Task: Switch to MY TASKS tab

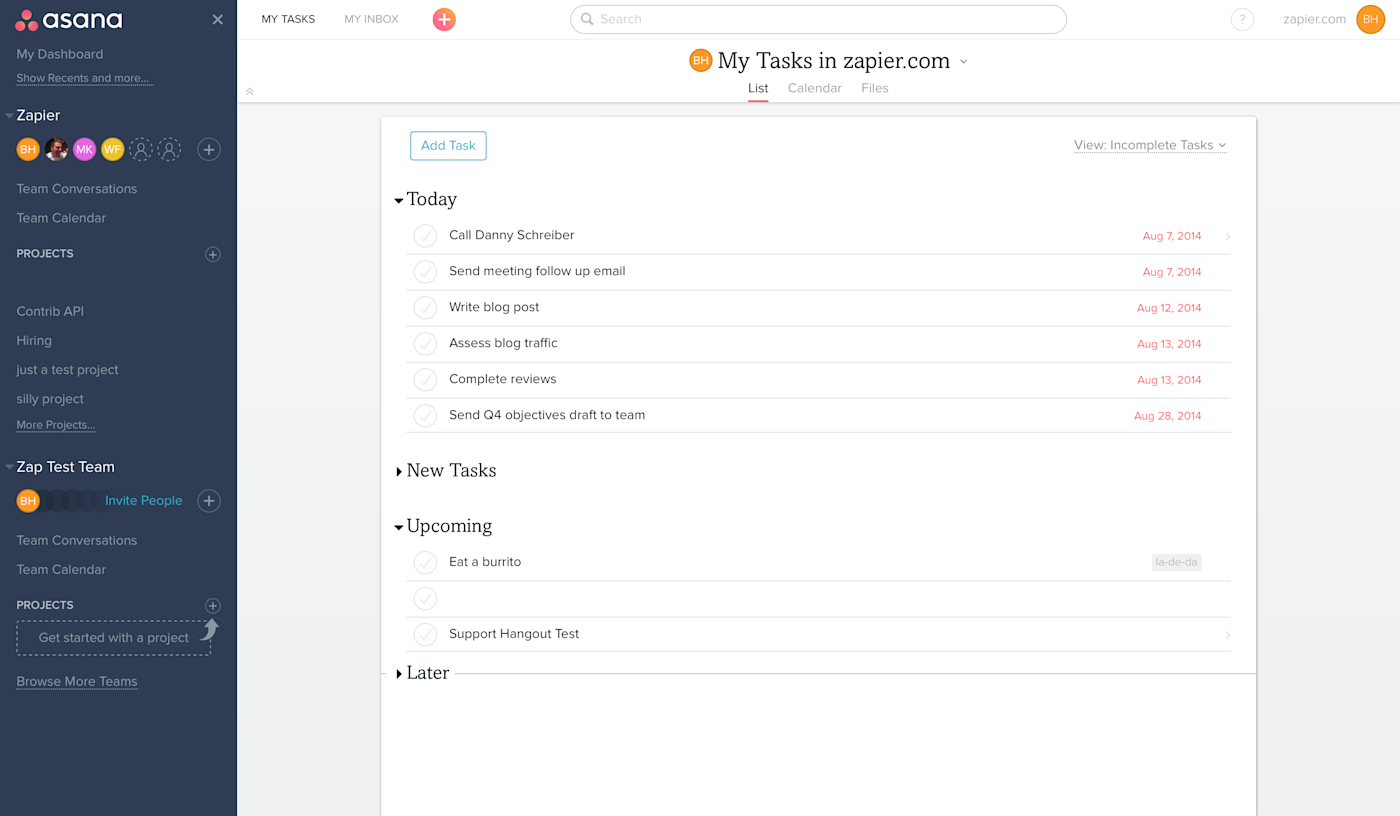Action: coord(288,19)
